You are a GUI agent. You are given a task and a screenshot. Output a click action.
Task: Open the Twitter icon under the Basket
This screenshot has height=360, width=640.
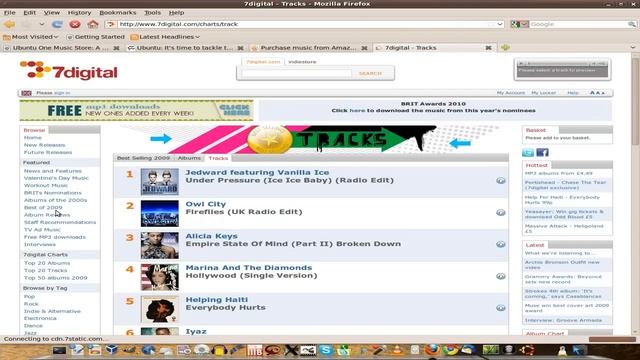pos(528,153)
